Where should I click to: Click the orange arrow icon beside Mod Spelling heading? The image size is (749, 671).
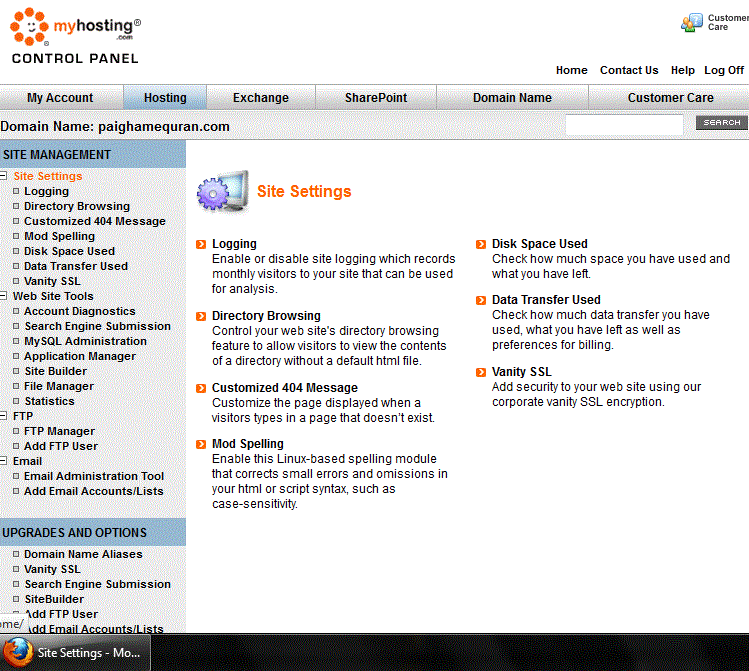coord(202,444)
